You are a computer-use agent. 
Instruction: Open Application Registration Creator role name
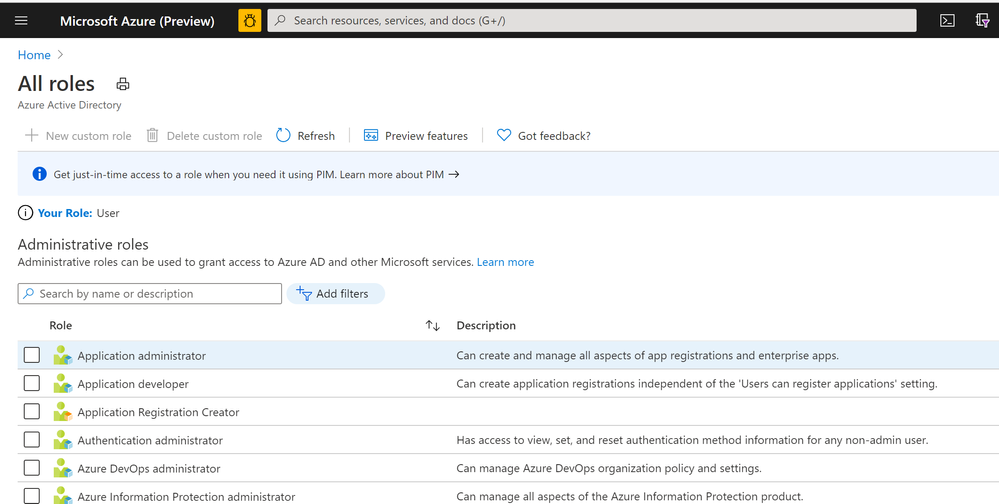(159, 412)
